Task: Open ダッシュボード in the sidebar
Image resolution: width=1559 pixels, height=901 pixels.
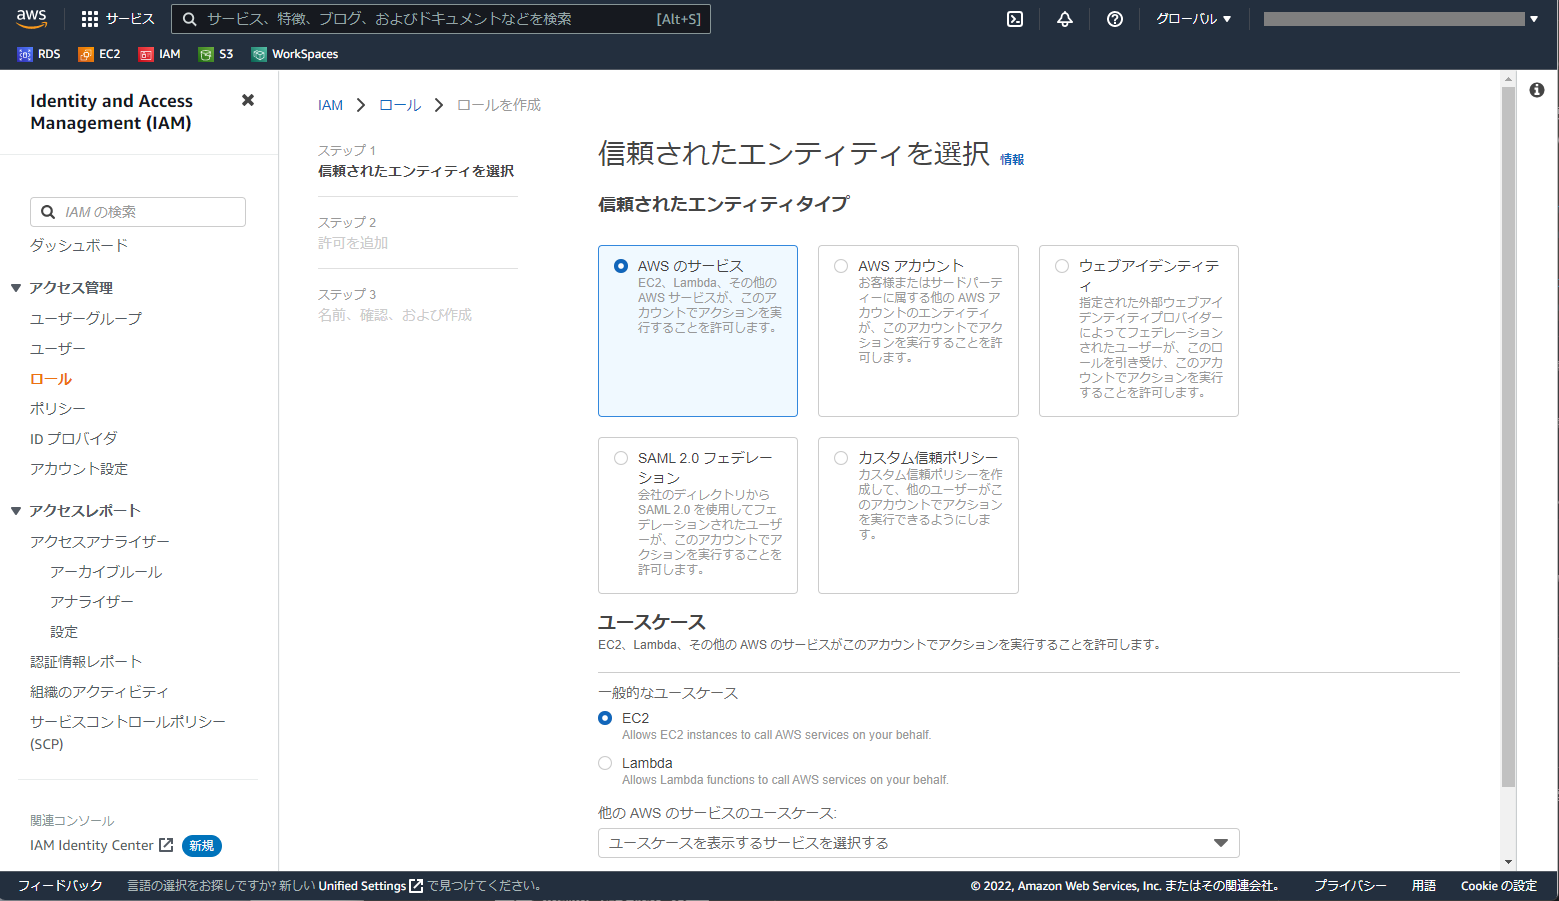Action: tap(79, 245)
